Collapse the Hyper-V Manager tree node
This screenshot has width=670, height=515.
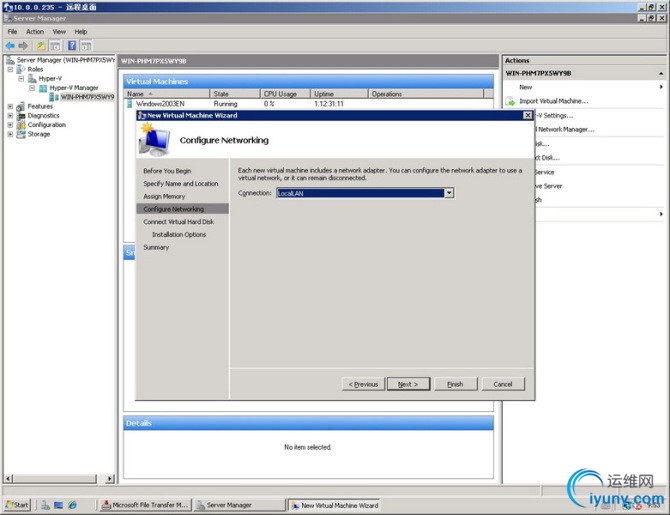[x=32, y=88]
